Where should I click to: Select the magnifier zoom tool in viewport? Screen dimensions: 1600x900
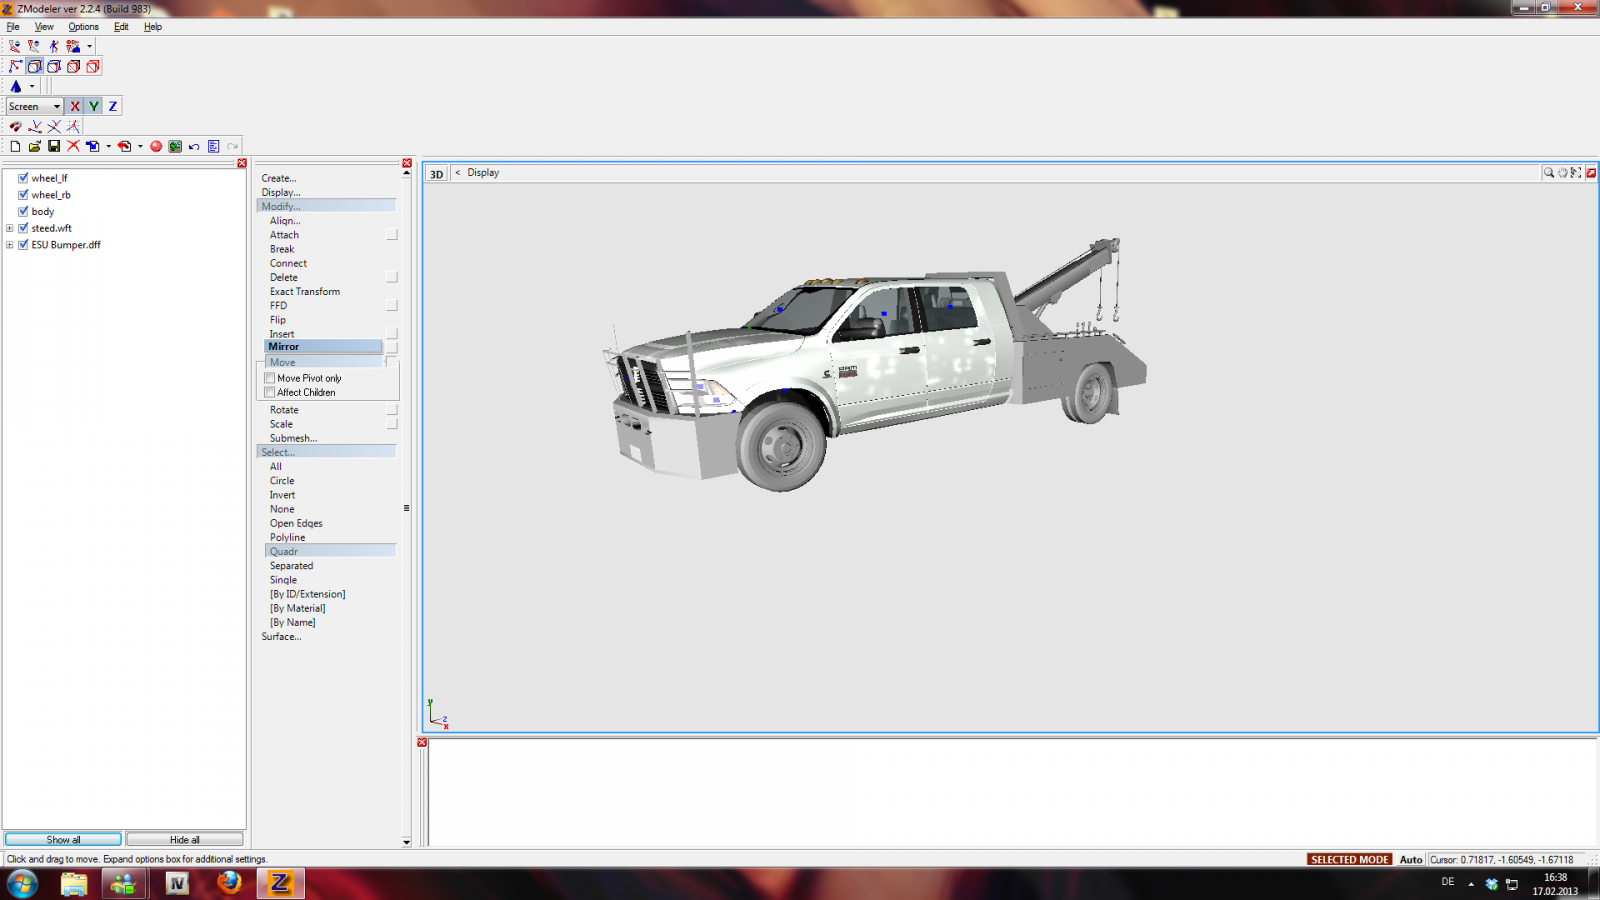click(1549, 173)
